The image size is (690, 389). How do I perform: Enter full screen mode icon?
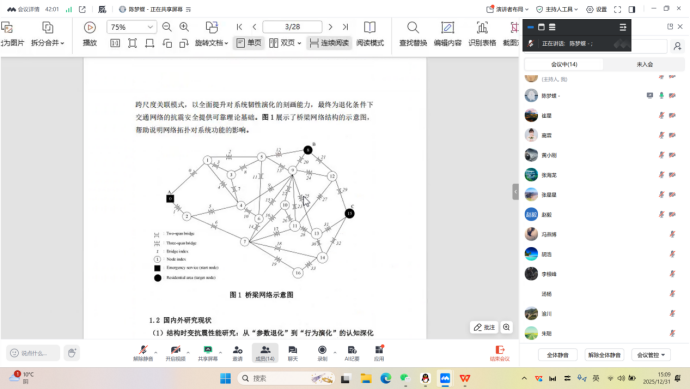[x=618, y=9]
